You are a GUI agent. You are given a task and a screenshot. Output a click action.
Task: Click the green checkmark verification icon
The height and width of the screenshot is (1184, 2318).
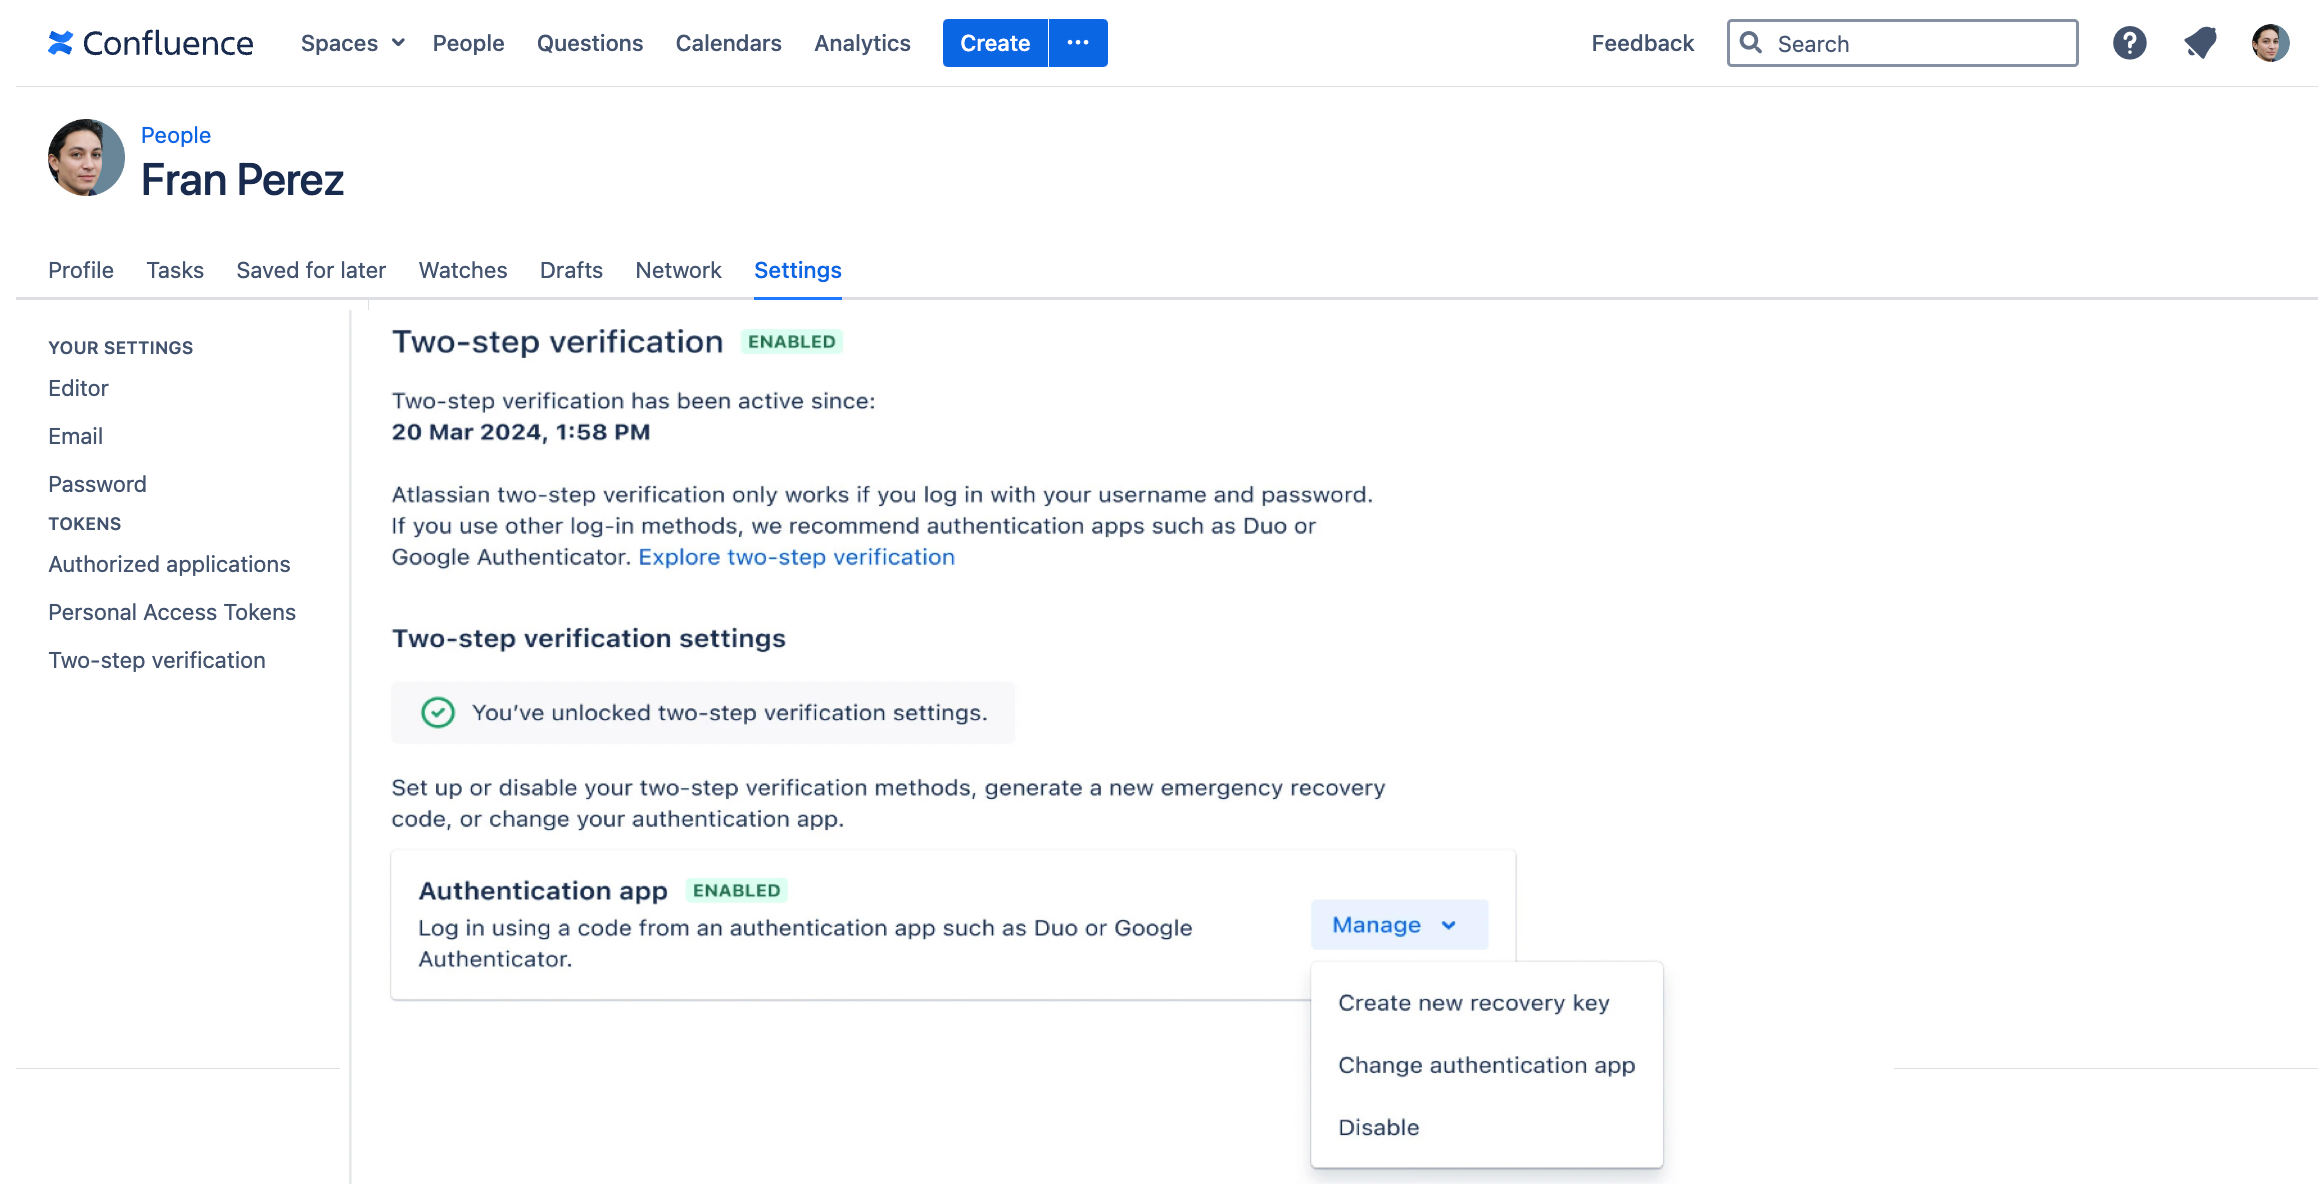438,711
